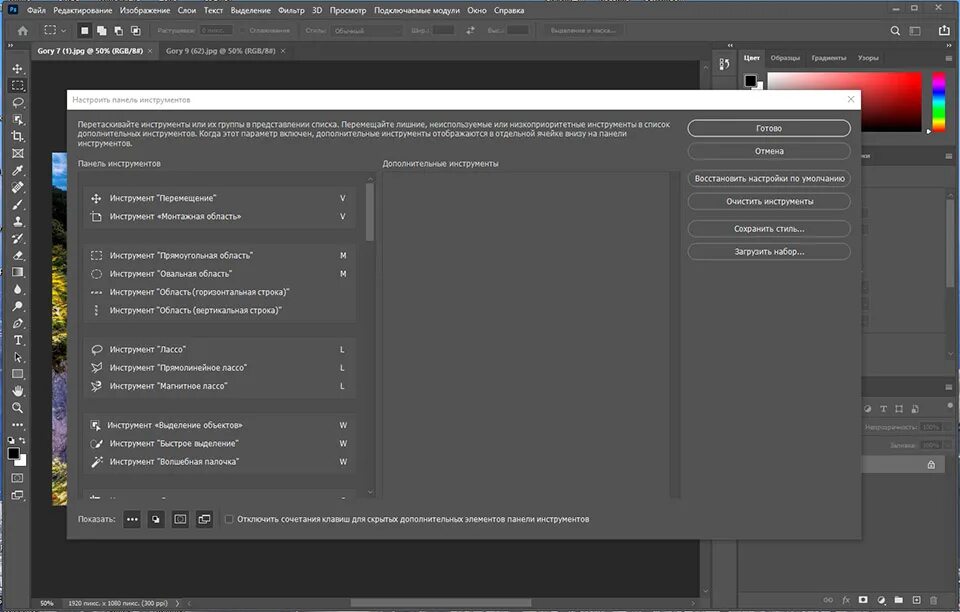Switch to the Gory 9 (62).jpg tab
This screenshot has height=612, width=960.
click(220, 51)
